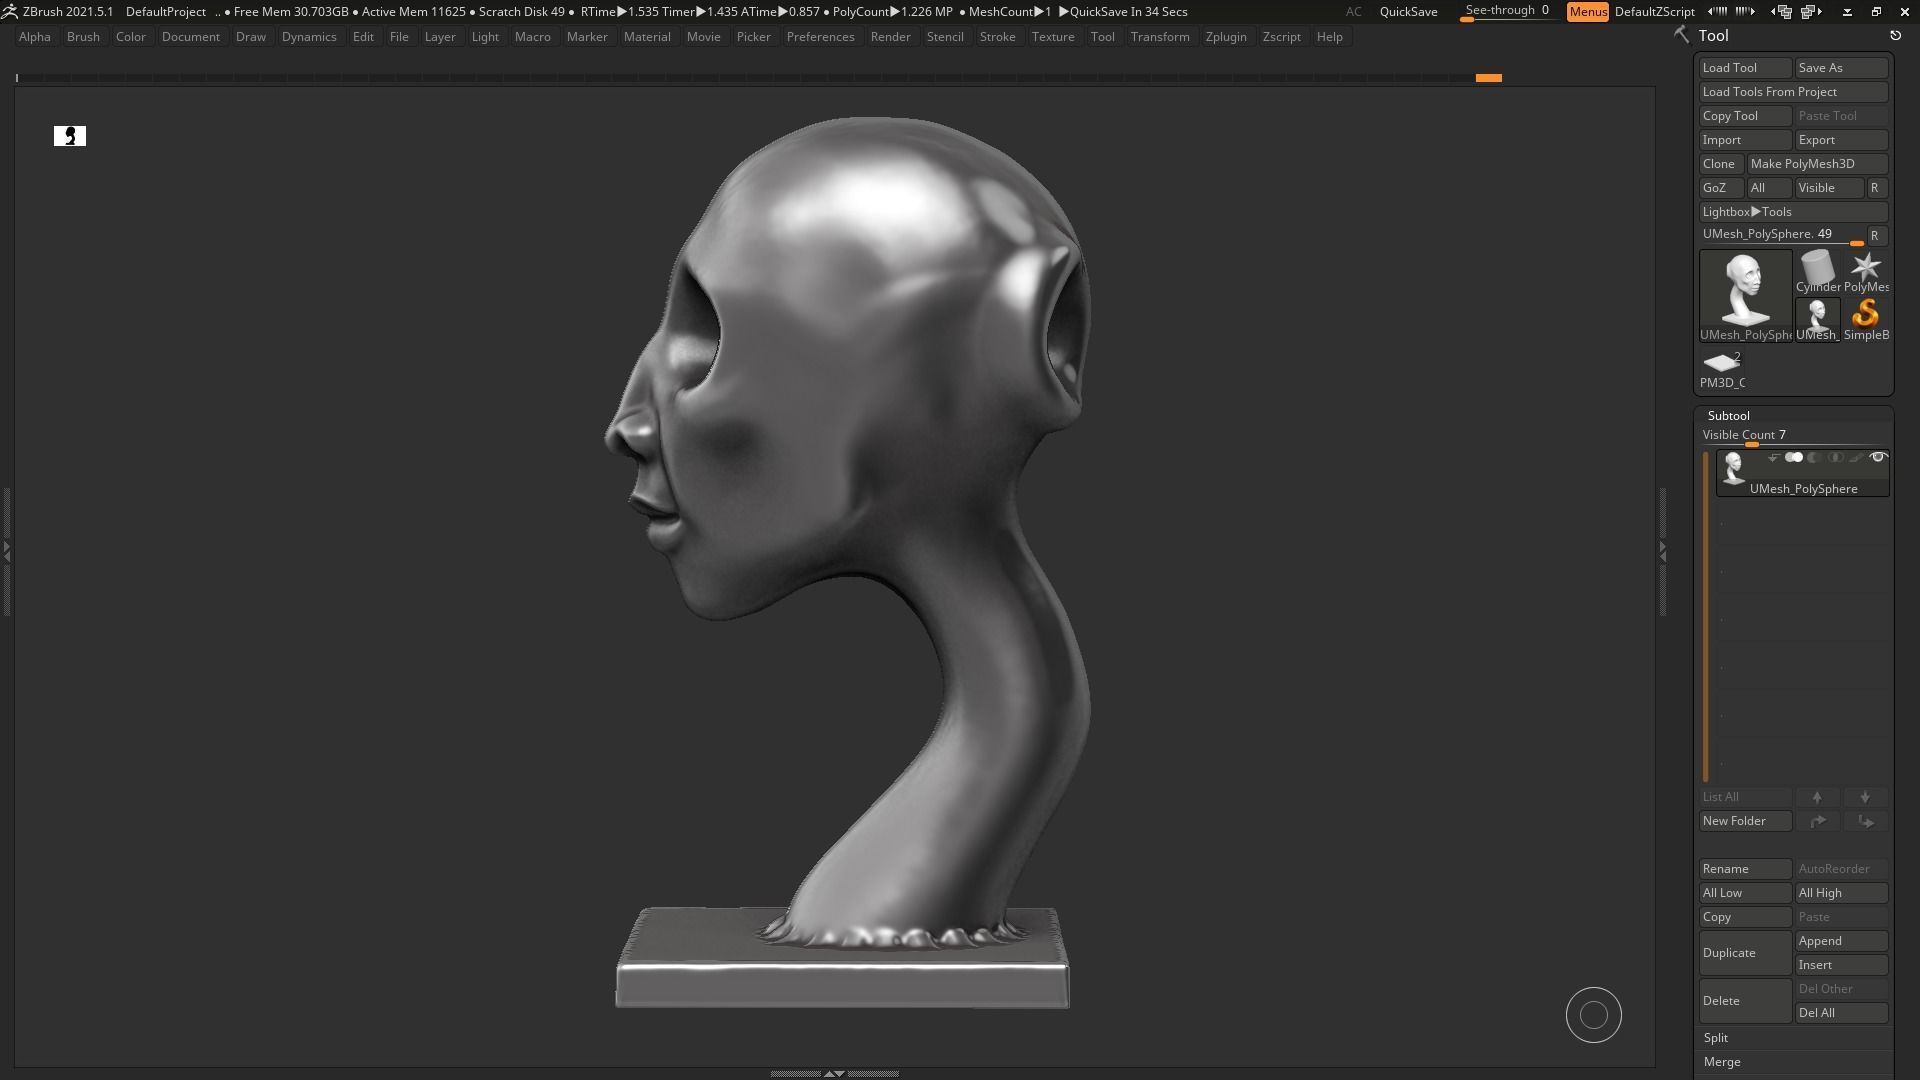Viewport: 1920px width, 1080px height.
Task: Select the subtool intersection boolean mode icon
Action: click(x=1835, y=458)
